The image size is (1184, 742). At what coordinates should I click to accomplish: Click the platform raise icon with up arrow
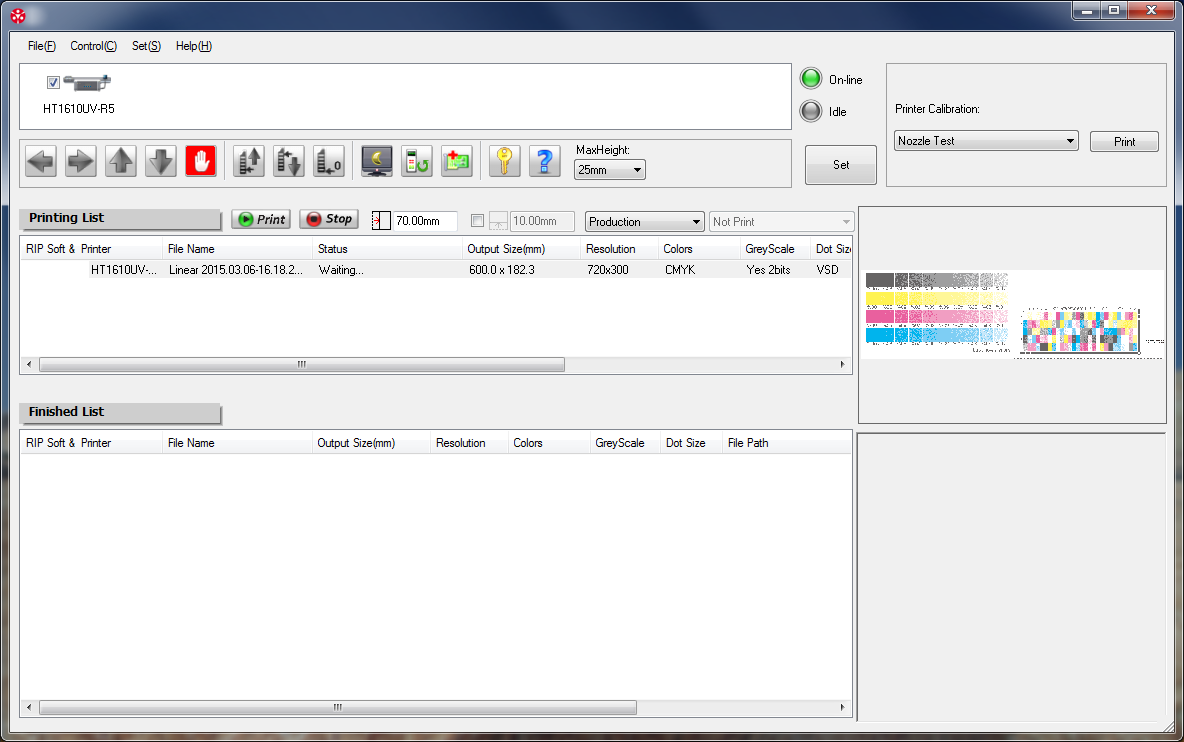coord(248,161)
